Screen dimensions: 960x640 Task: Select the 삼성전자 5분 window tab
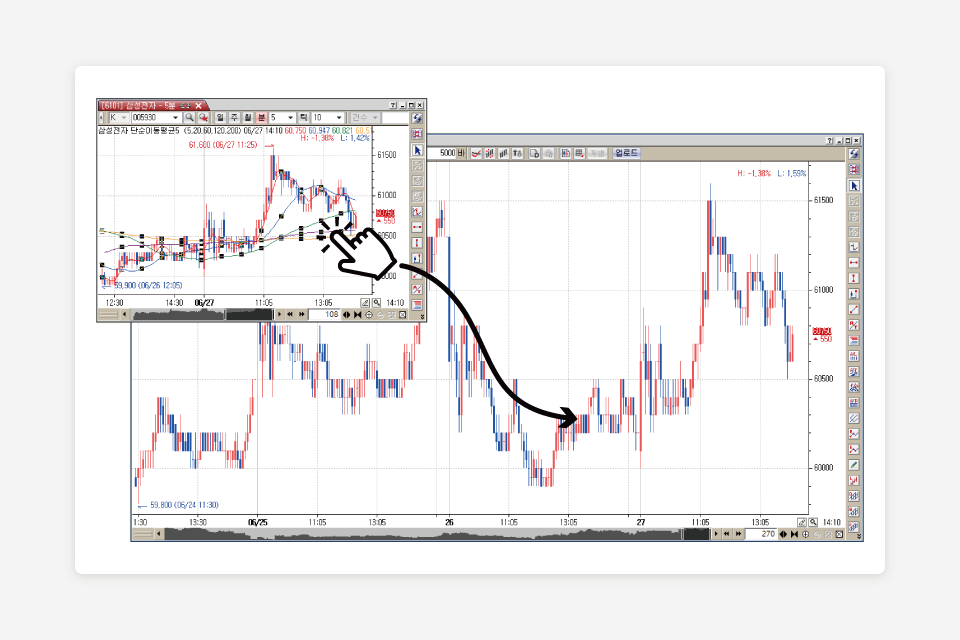coord(151,105)
